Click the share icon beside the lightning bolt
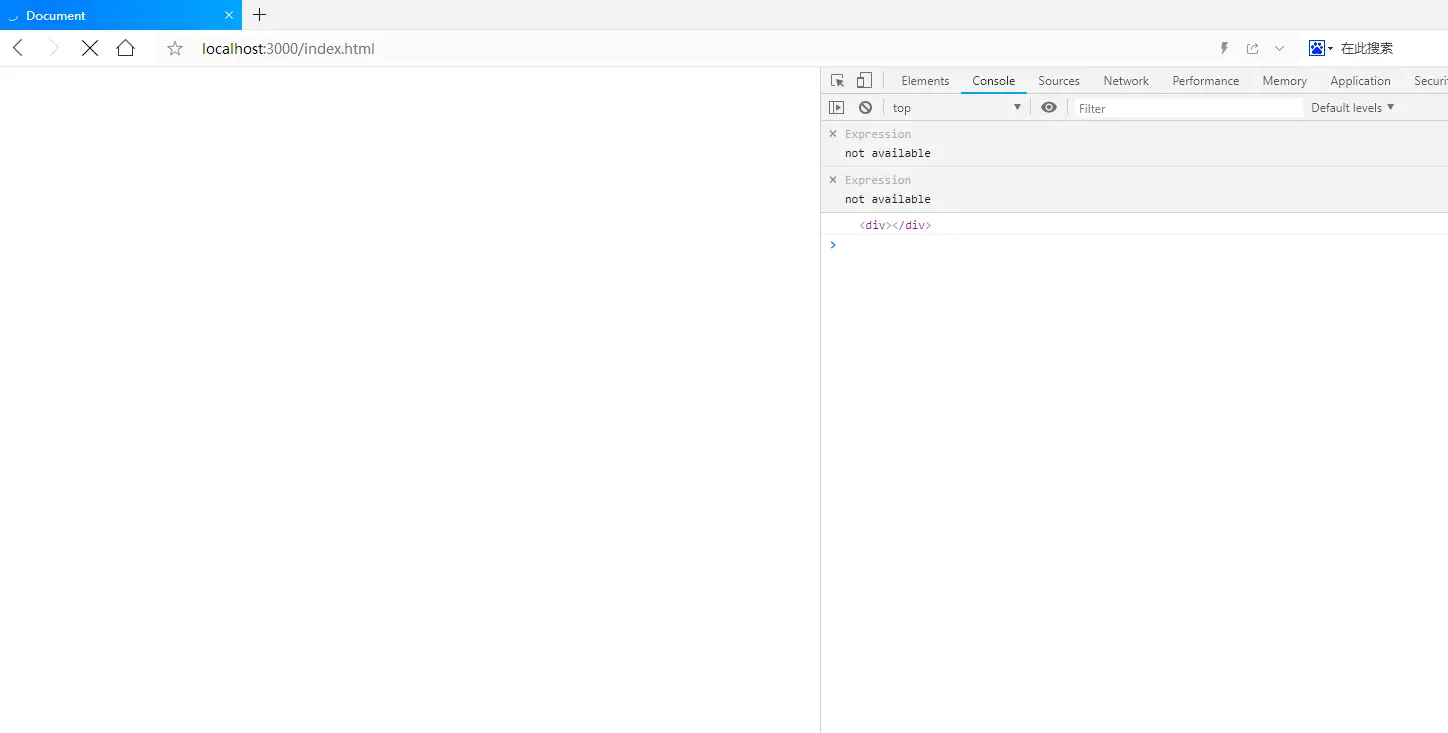This screenshot has height=733, width=1448. (1252, 48)
